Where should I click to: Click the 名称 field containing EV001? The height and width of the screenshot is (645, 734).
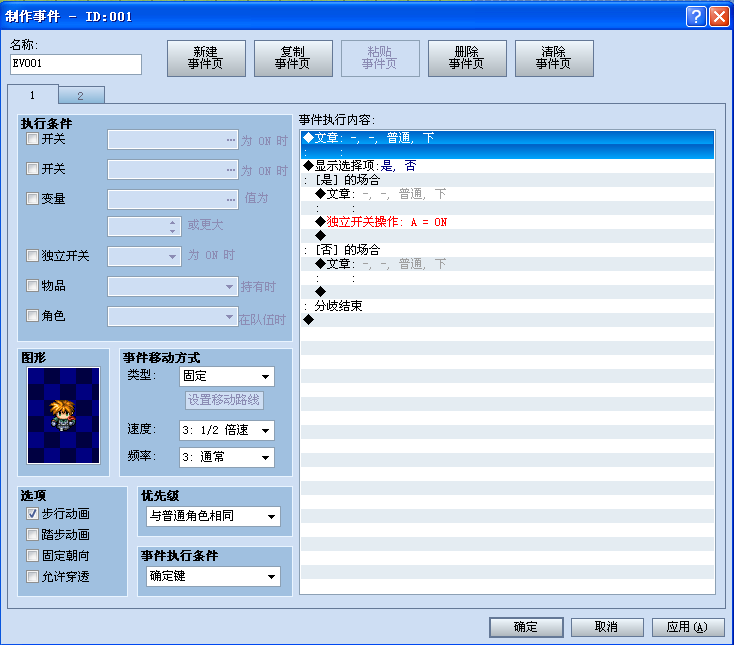pos(76,64)
